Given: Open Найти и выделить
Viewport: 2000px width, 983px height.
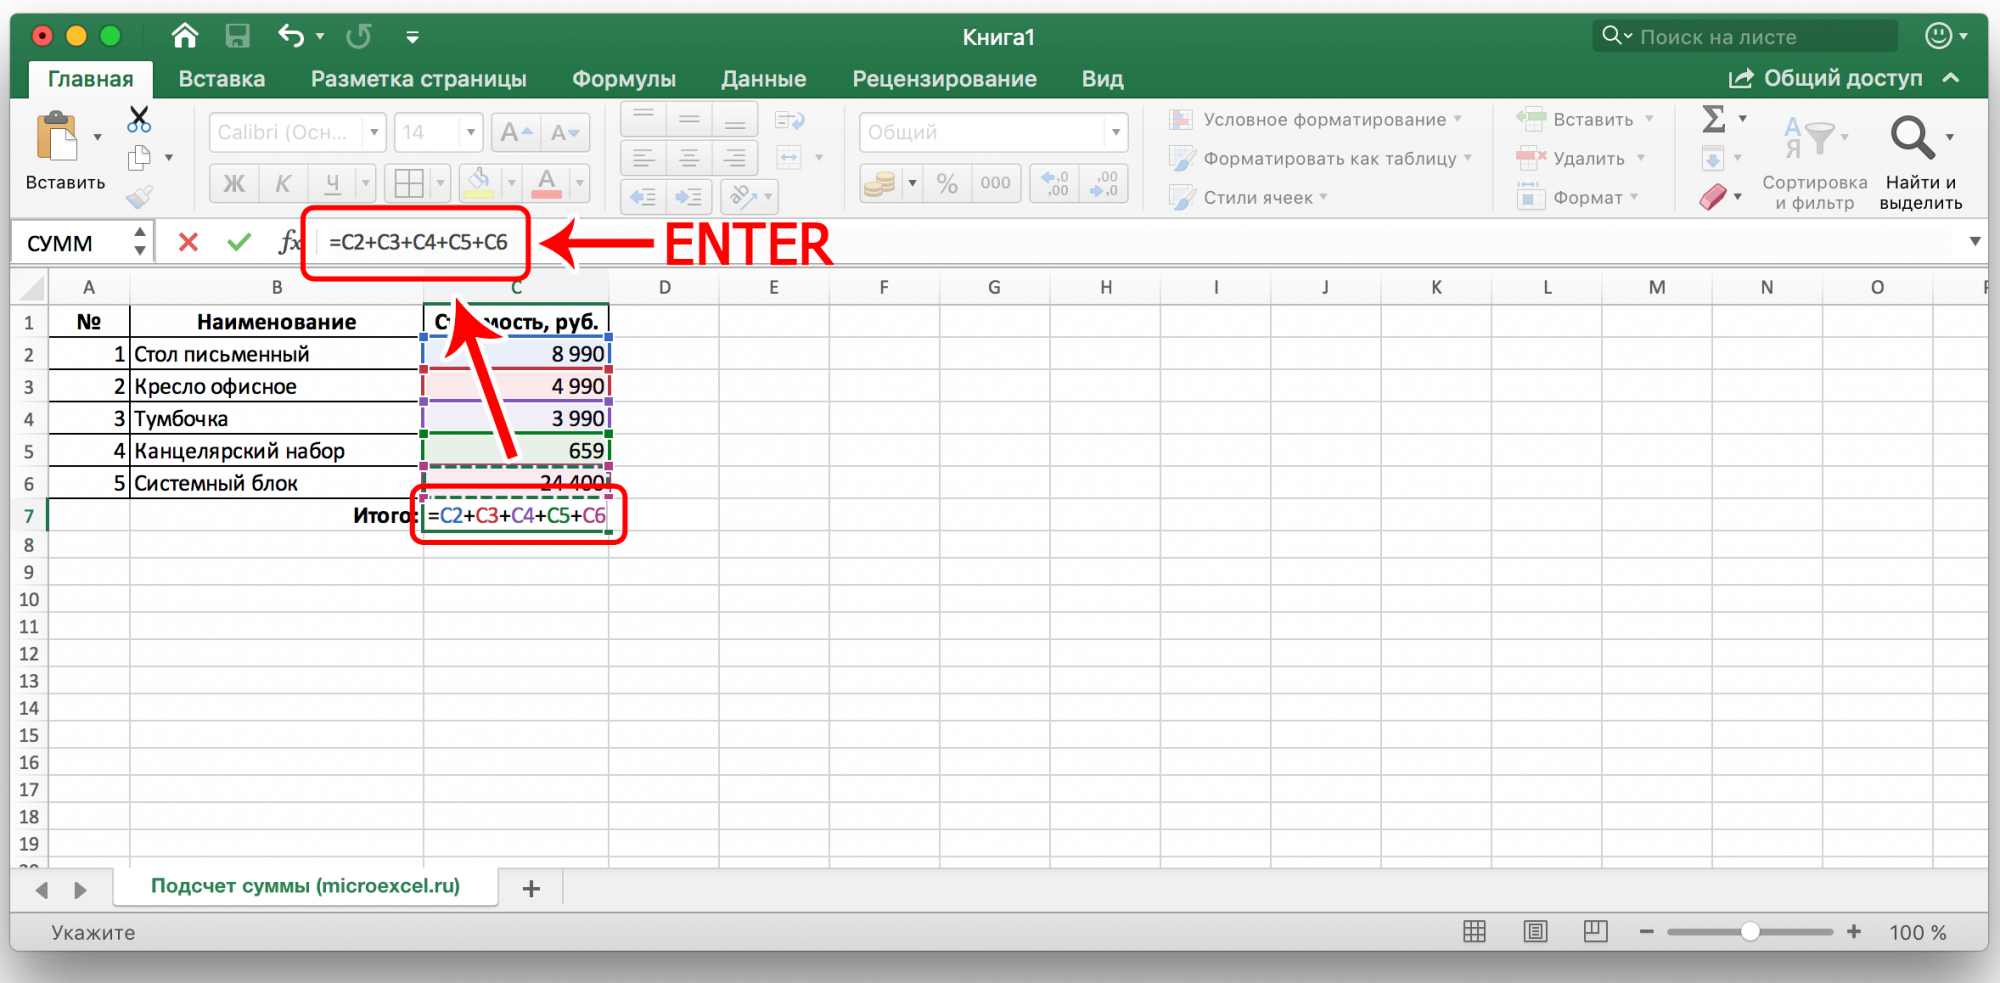Looking at the screenshot, I should 1920,162.
